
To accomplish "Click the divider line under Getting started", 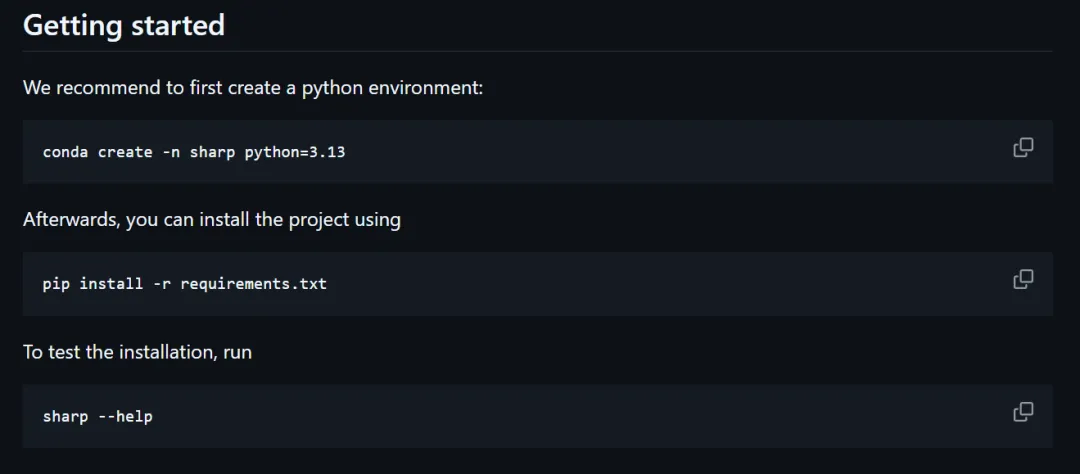I will (537, 50).
